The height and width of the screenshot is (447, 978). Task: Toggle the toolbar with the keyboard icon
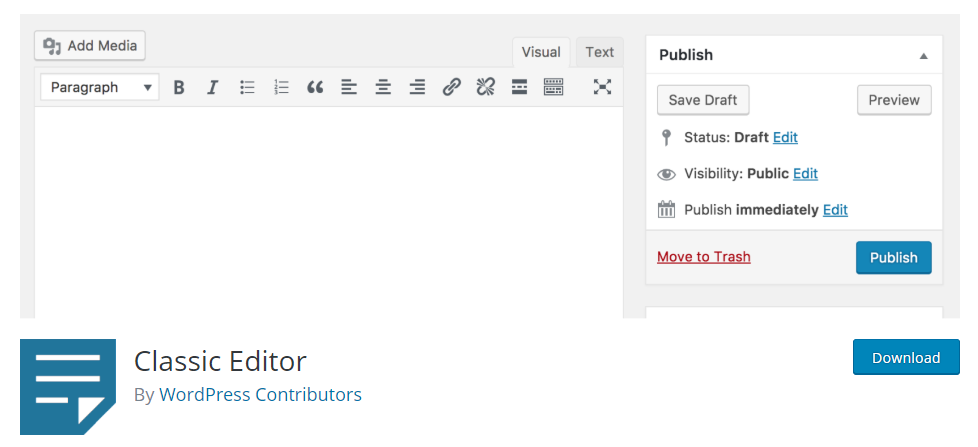[553, 88]
